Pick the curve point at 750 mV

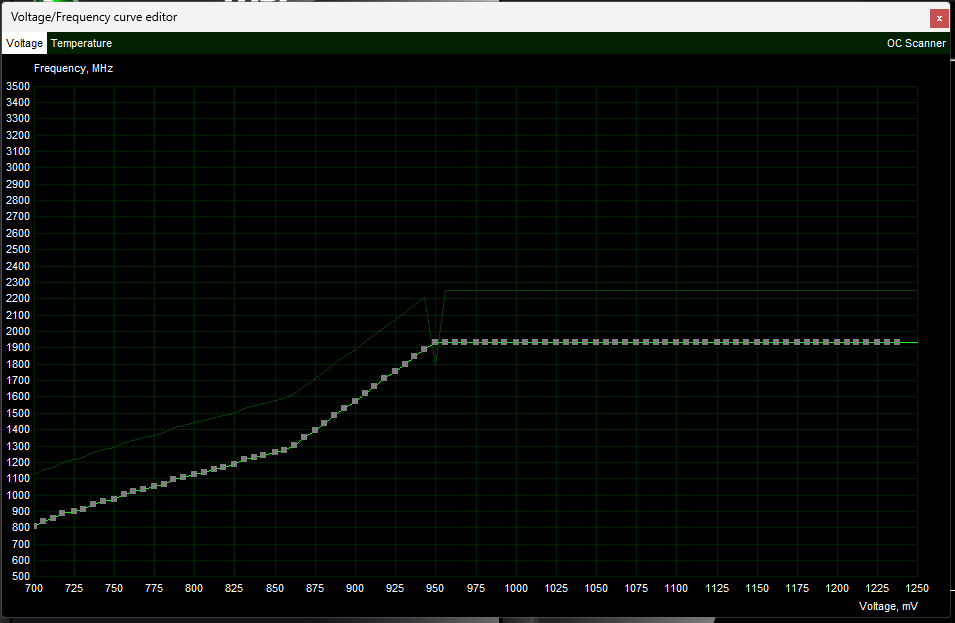pos(114,498)
